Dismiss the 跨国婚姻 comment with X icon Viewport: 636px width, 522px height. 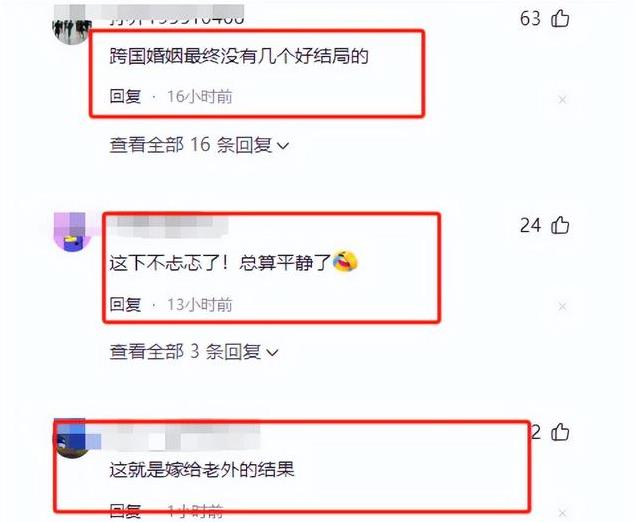pos(562,99)
